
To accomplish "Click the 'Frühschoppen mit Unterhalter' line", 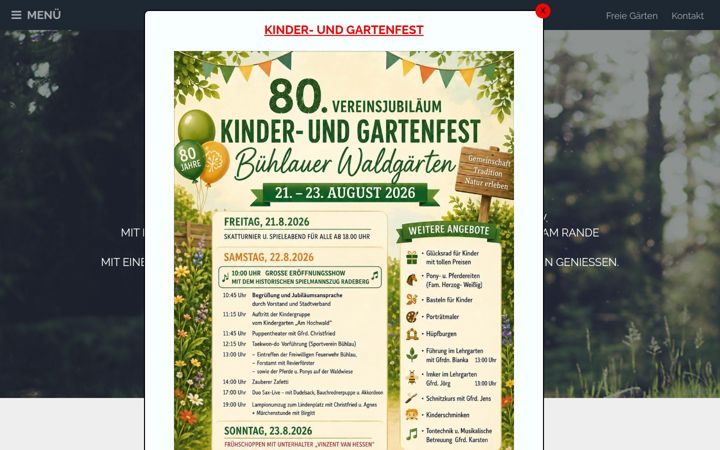I will point(299,444).
